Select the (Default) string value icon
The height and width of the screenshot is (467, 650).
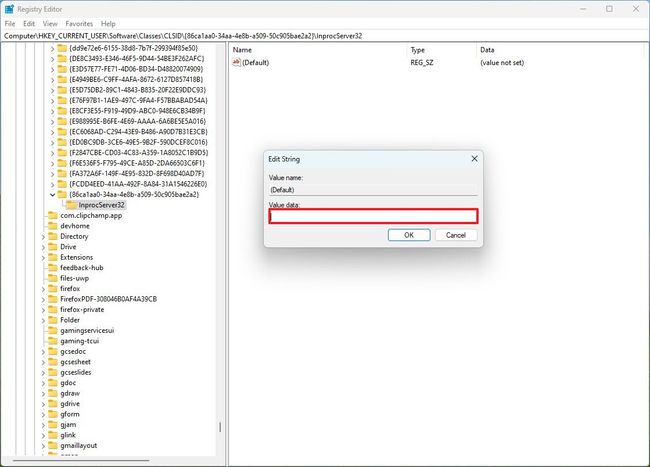236,63
